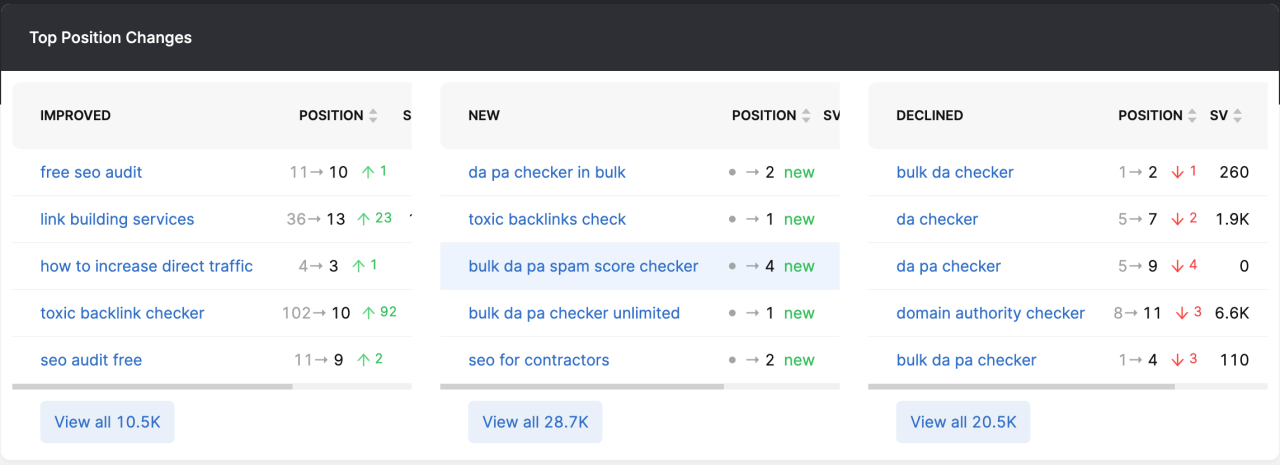Open View all 20.5K declined keywords
The height and width of the screenshot is (465, 1280).
click(x=963, y=422)
